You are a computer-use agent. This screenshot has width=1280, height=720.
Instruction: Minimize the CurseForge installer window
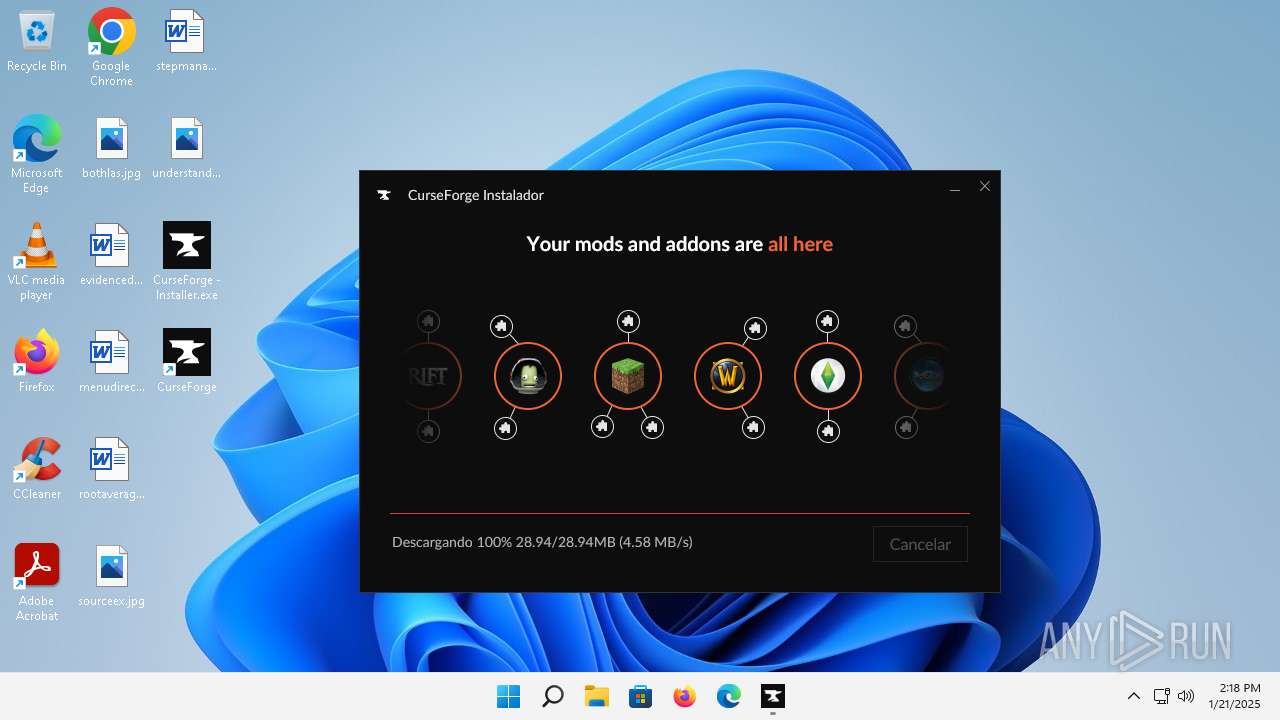point(955,187)
